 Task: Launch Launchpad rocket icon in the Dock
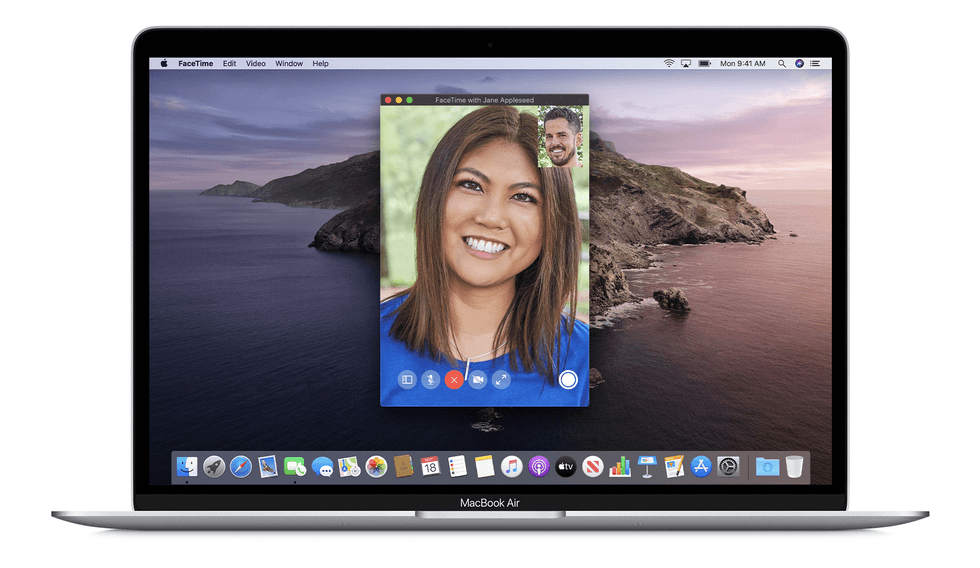tap(214, 466)
